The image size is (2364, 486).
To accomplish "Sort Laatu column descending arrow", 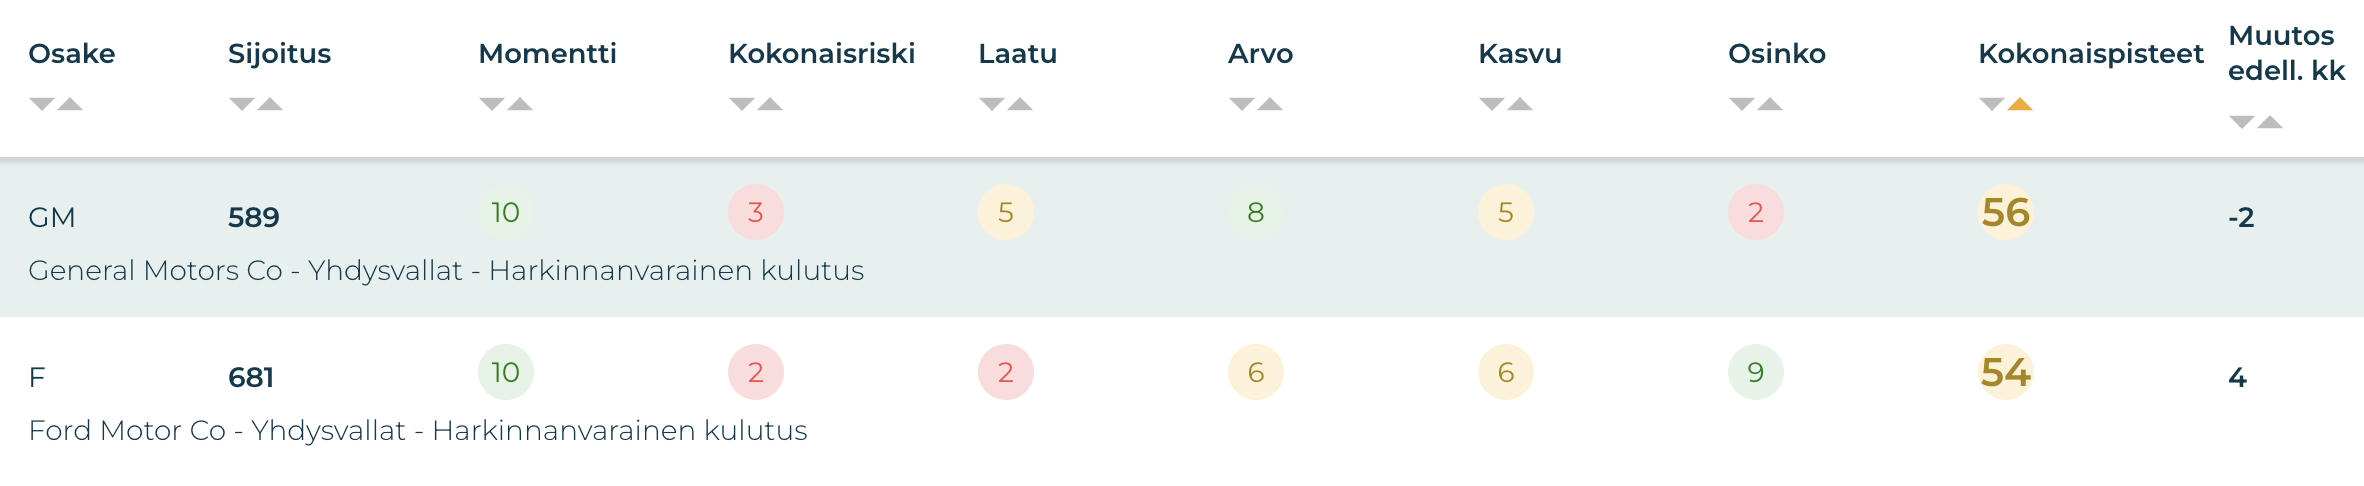I will [x=991, y=104].
